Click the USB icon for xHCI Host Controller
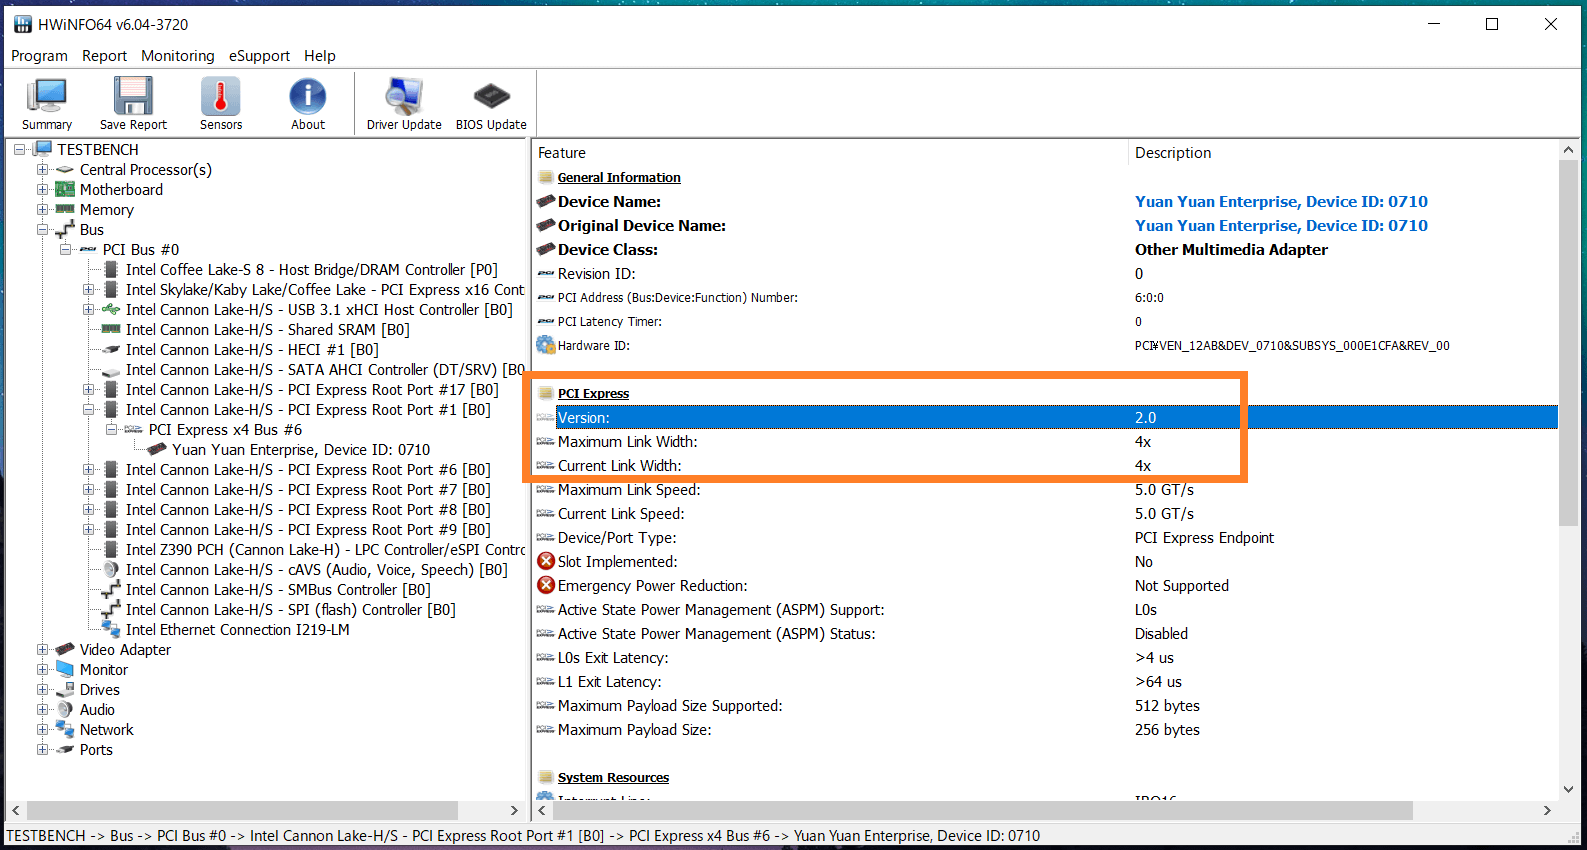Viewport: 1587px width, 850px height. pos(111,309)
